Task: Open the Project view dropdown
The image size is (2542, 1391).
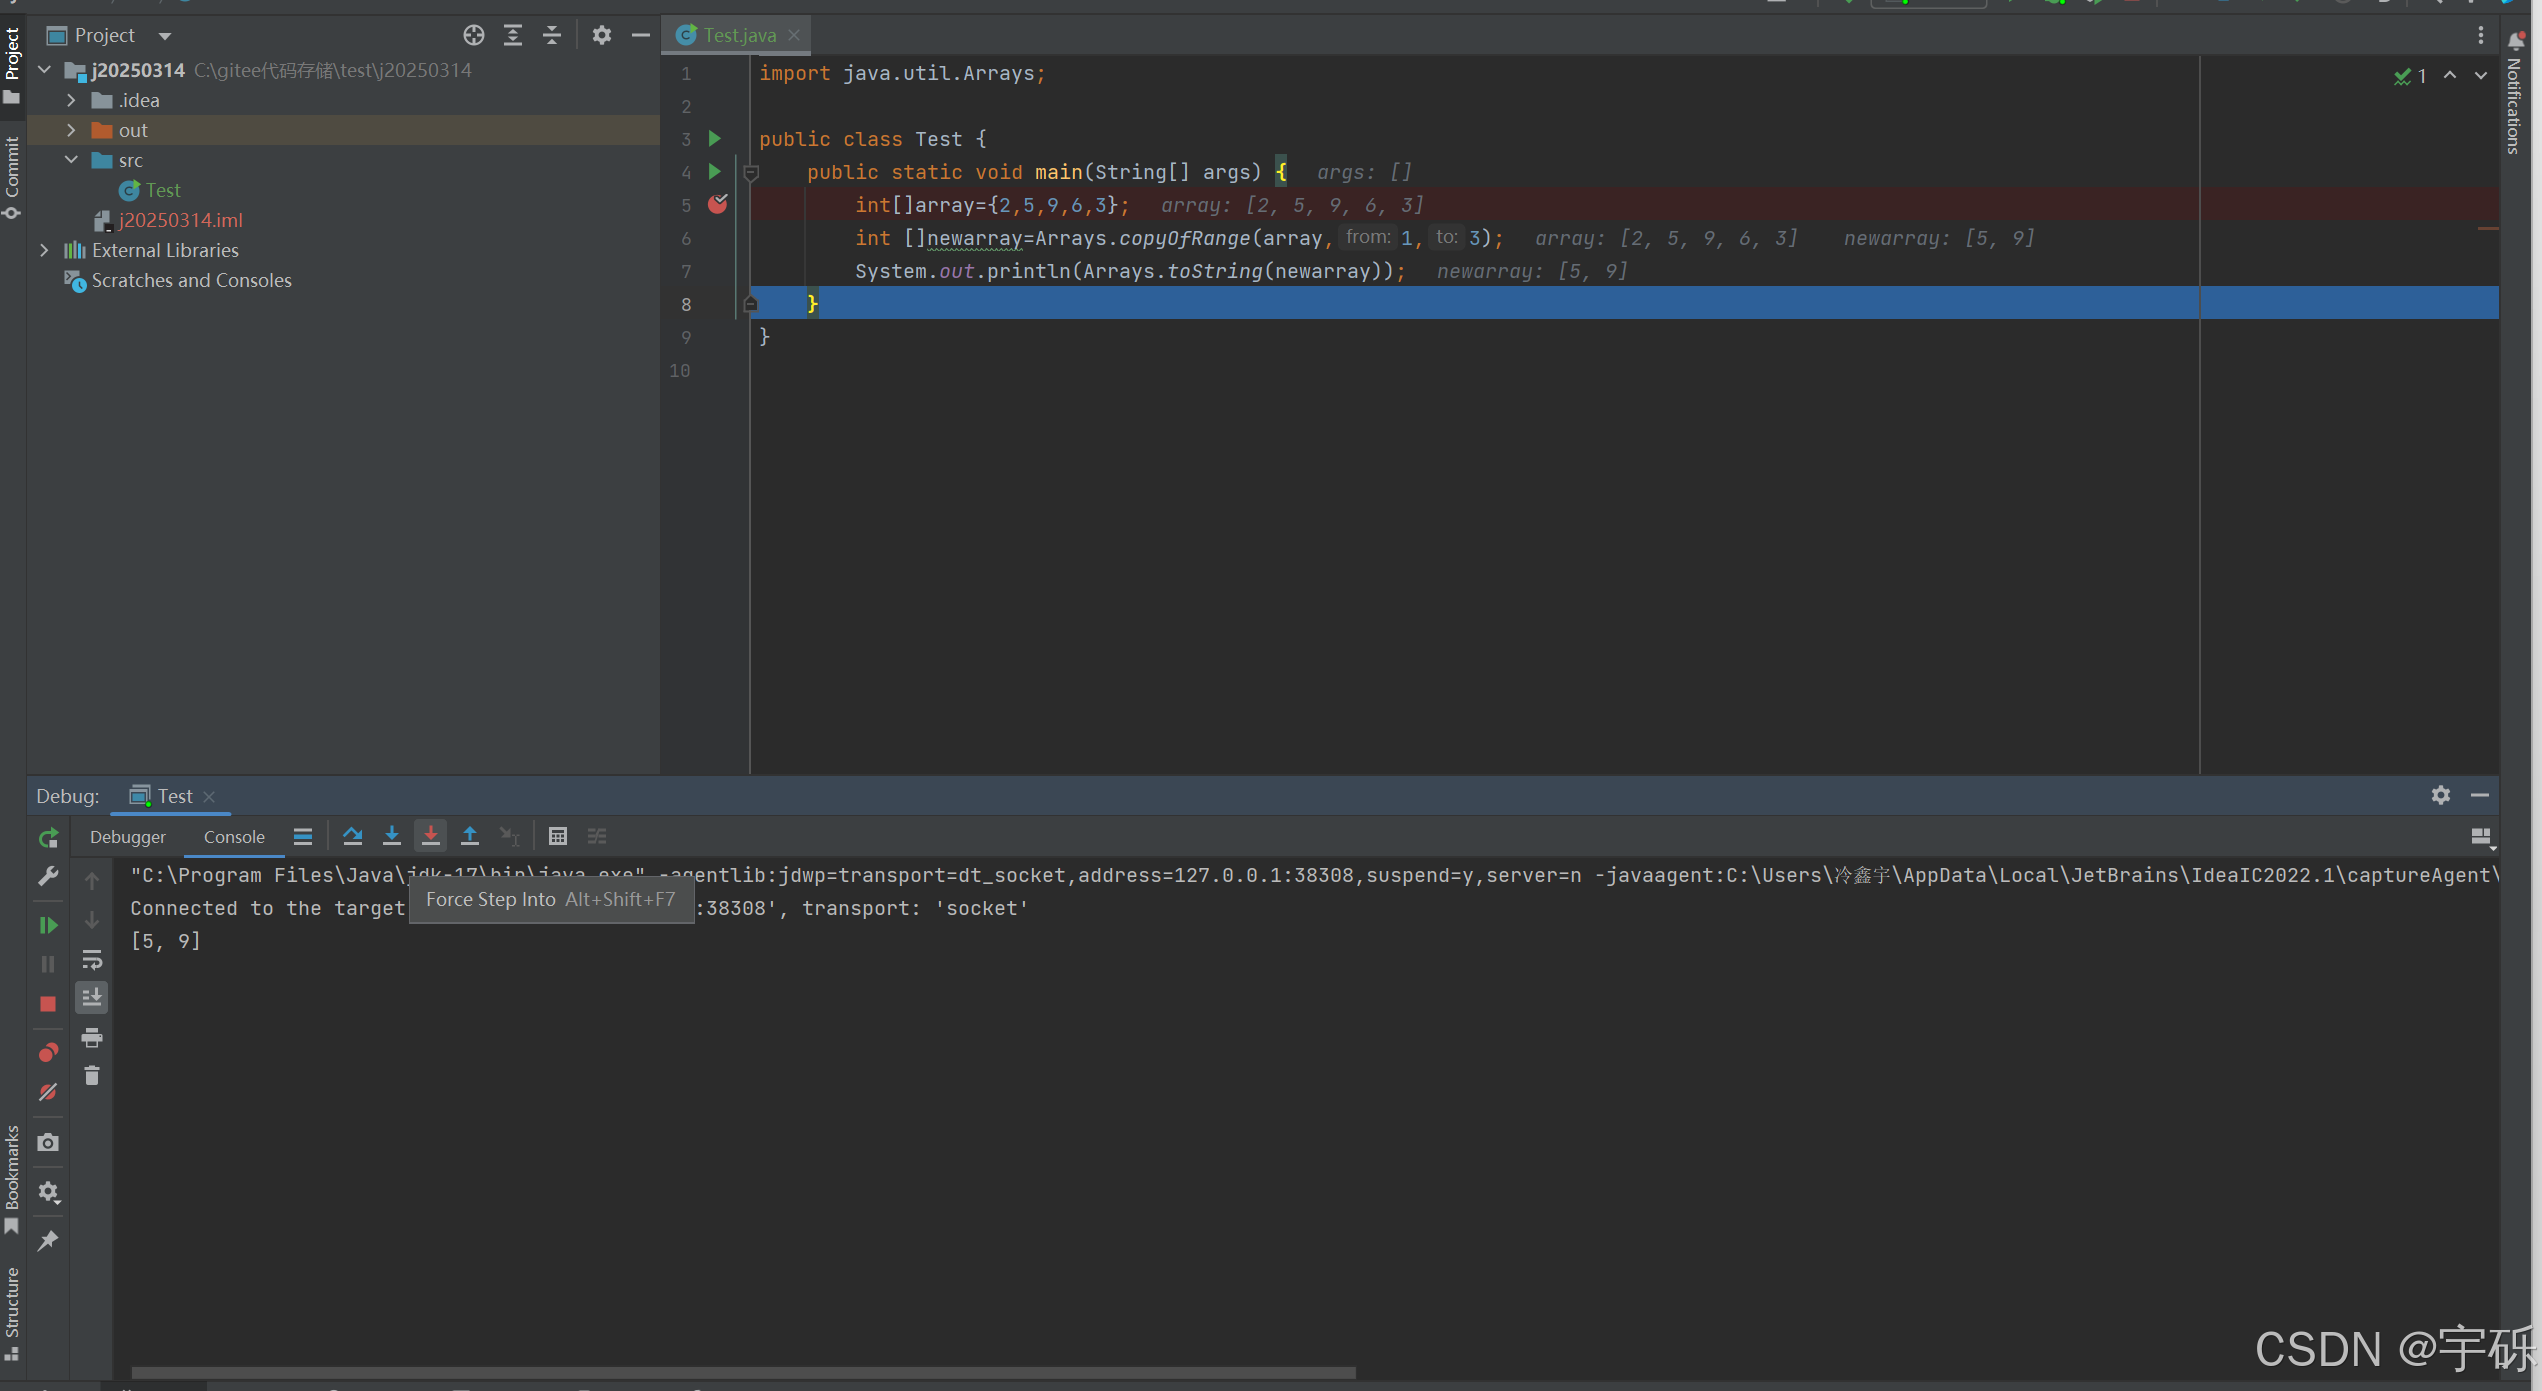Action: 165,36
